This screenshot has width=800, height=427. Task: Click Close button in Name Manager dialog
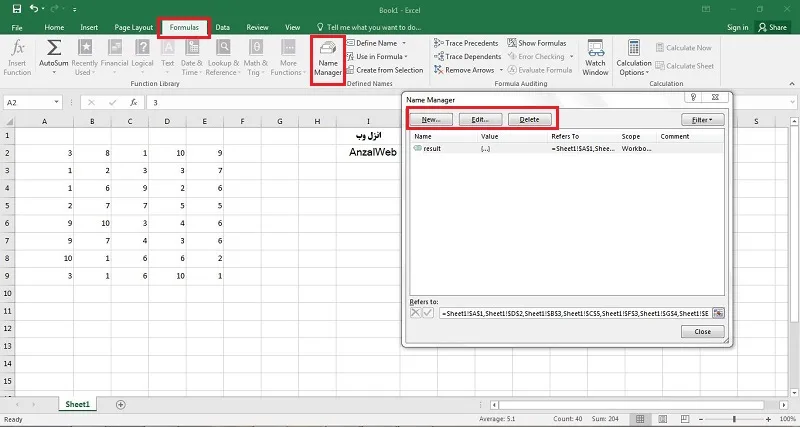click(703, 332)
